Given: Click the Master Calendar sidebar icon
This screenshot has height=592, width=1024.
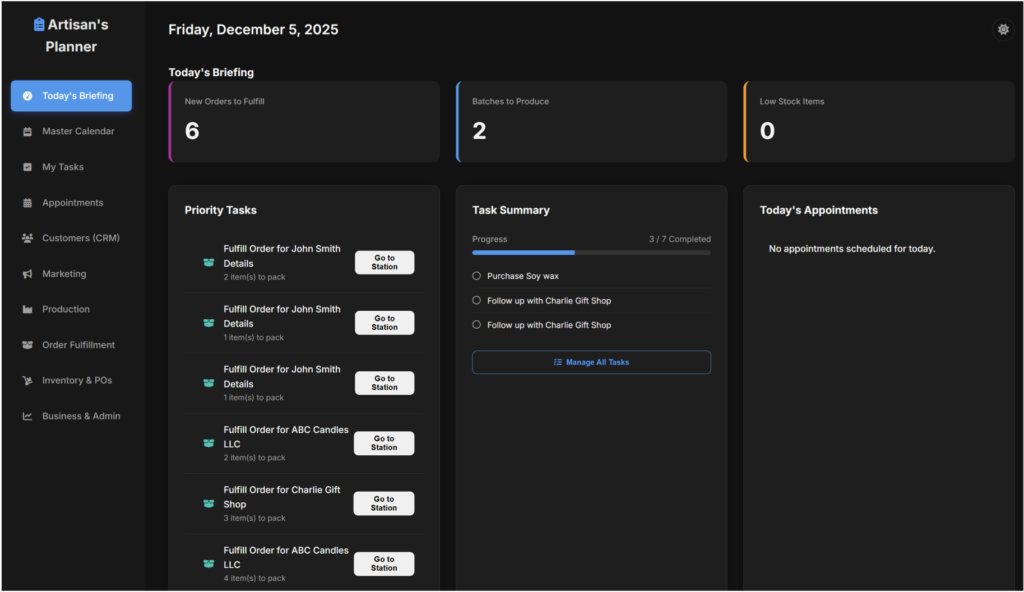Looking at the screenshot, I should 28,132.
